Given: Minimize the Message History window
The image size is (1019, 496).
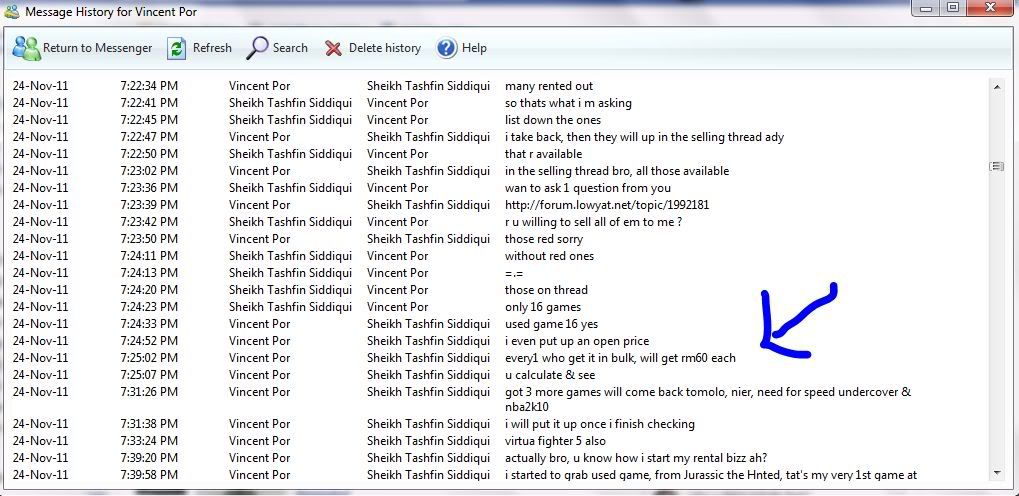Looking at the screenshot, I should point(926,8).
